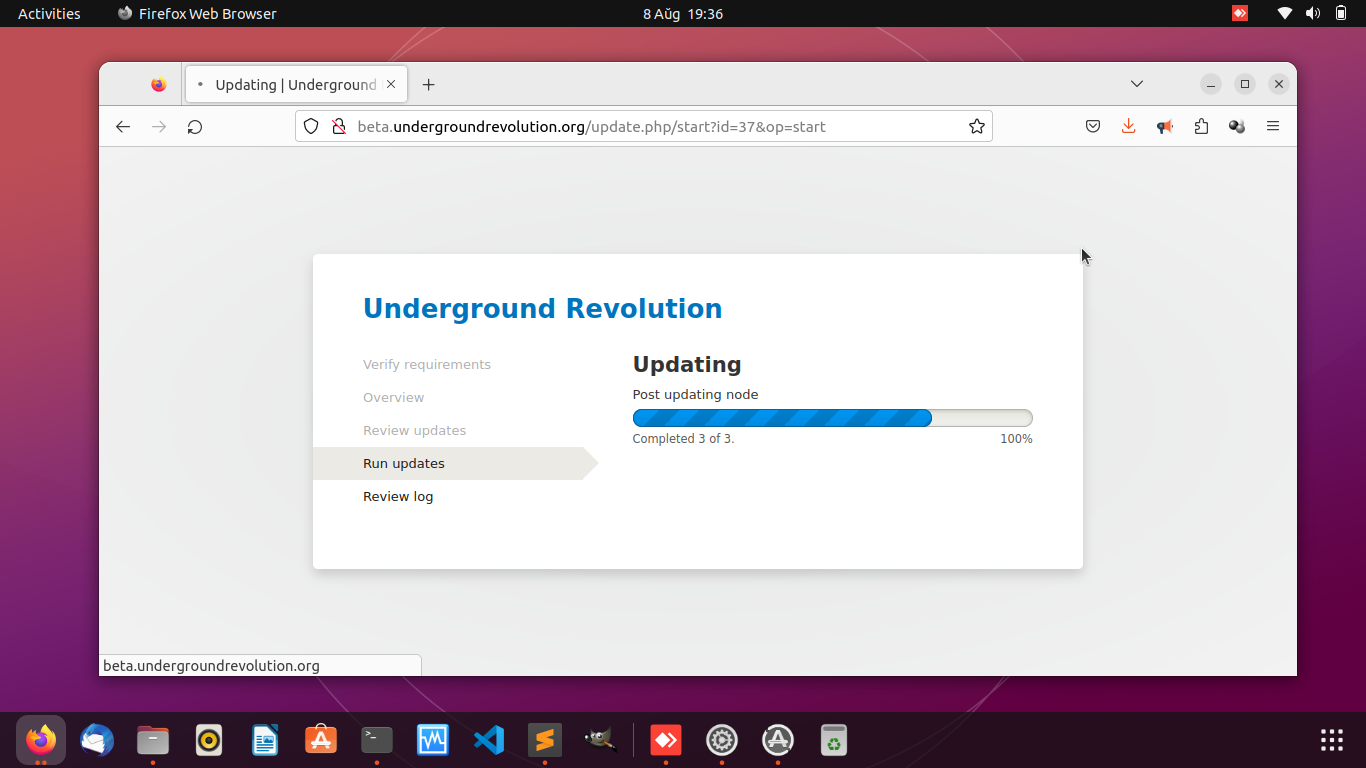The width and height of the screenshot is (1366, 768).
Task: Reload the current page
Action: click(195, 127)
